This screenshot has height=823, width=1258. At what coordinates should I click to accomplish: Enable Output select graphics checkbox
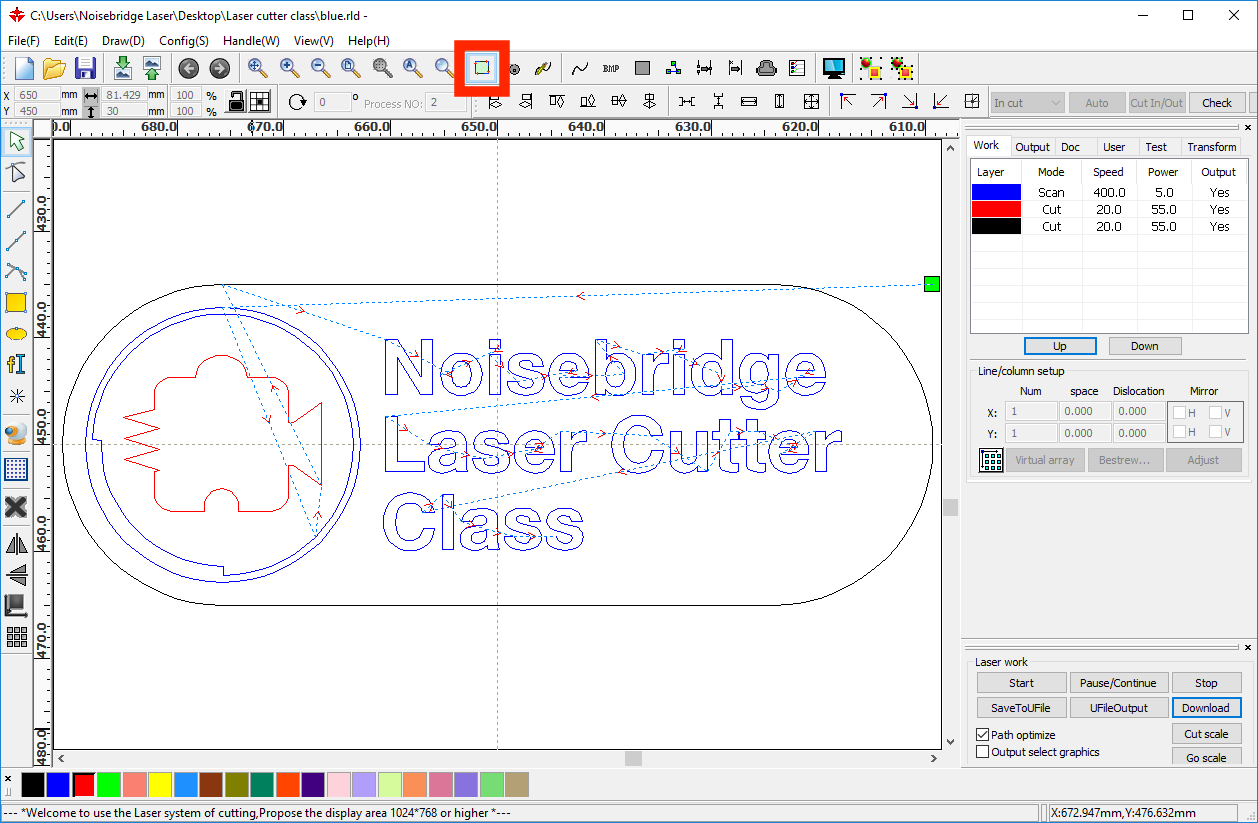point(982,752)
